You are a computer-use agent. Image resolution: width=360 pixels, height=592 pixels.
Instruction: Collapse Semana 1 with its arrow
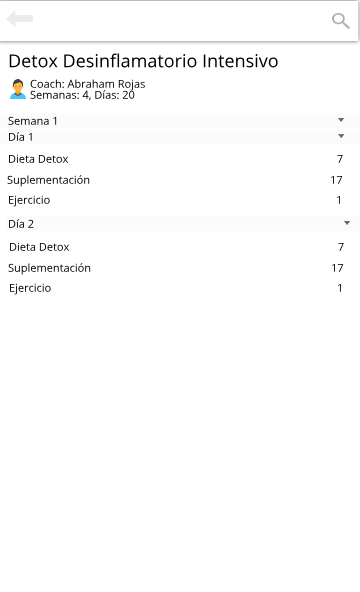coord(341,120)
